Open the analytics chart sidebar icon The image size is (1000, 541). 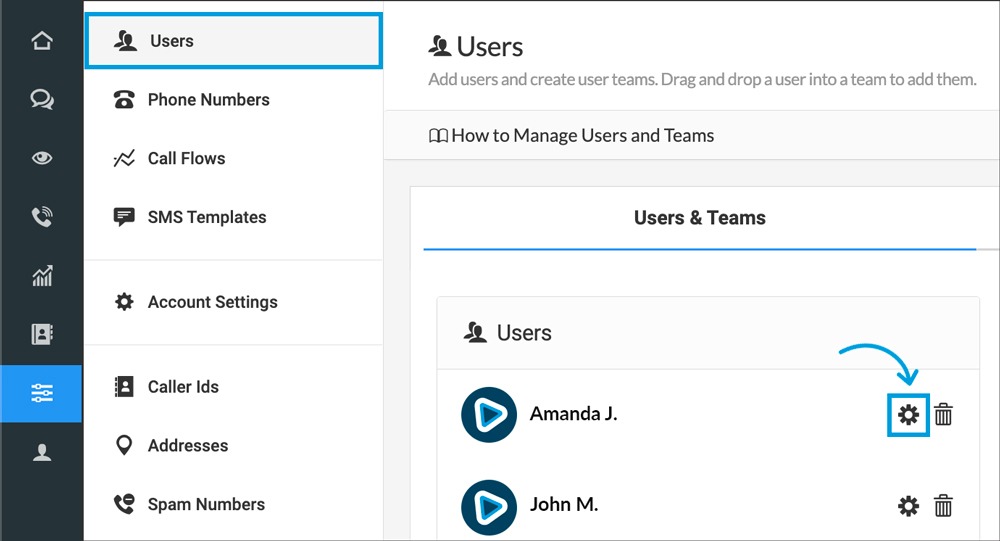tap(41, 276)
